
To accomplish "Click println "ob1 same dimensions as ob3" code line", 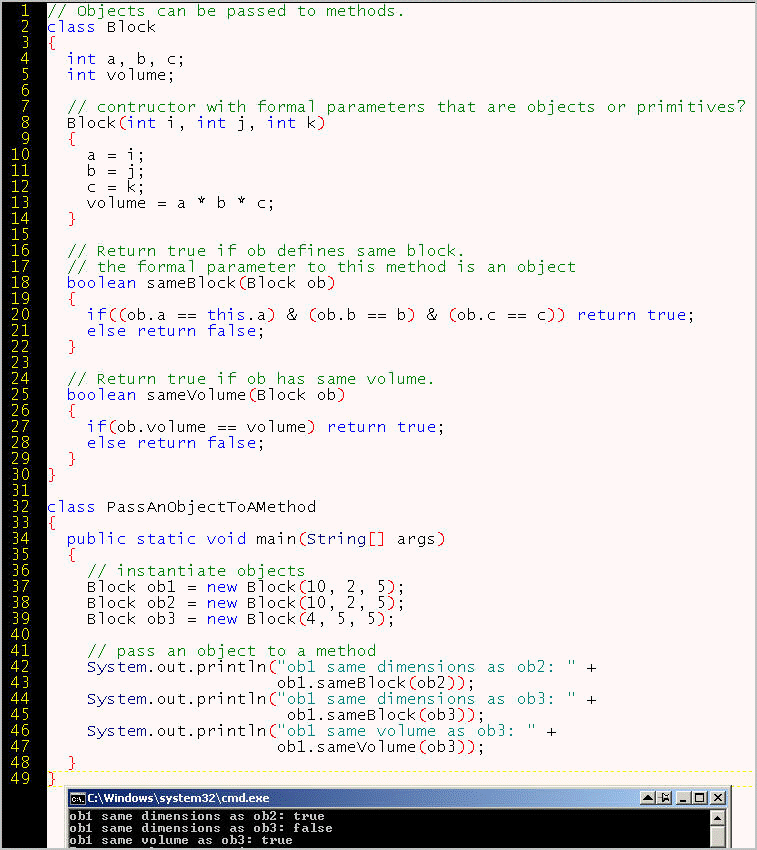I will tap(342, 699).
